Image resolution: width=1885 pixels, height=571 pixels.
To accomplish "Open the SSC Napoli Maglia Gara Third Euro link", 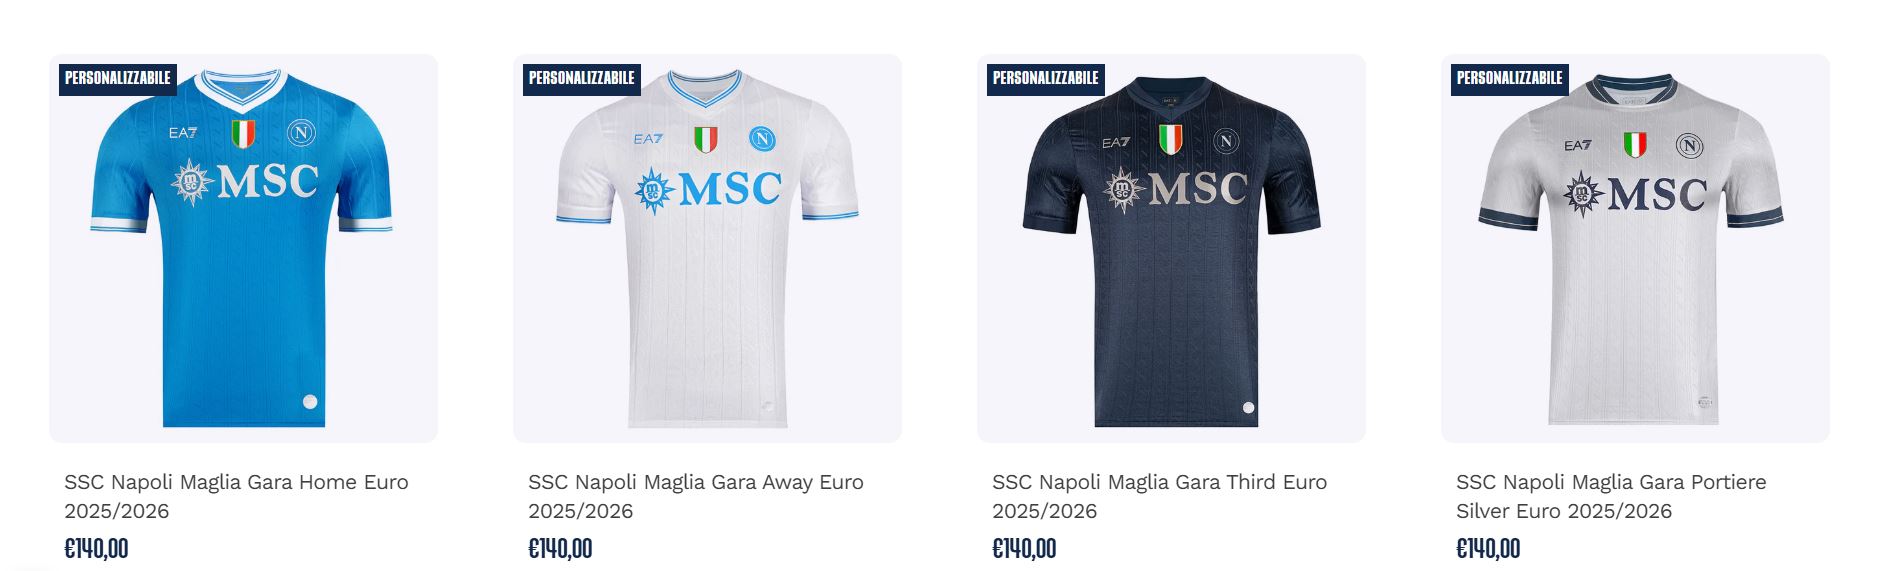I will point(1159,496).
